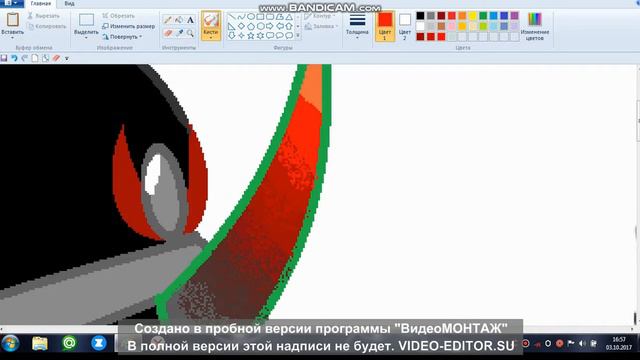
Task: Choose the Line shape
Action: tap(231, 17)
